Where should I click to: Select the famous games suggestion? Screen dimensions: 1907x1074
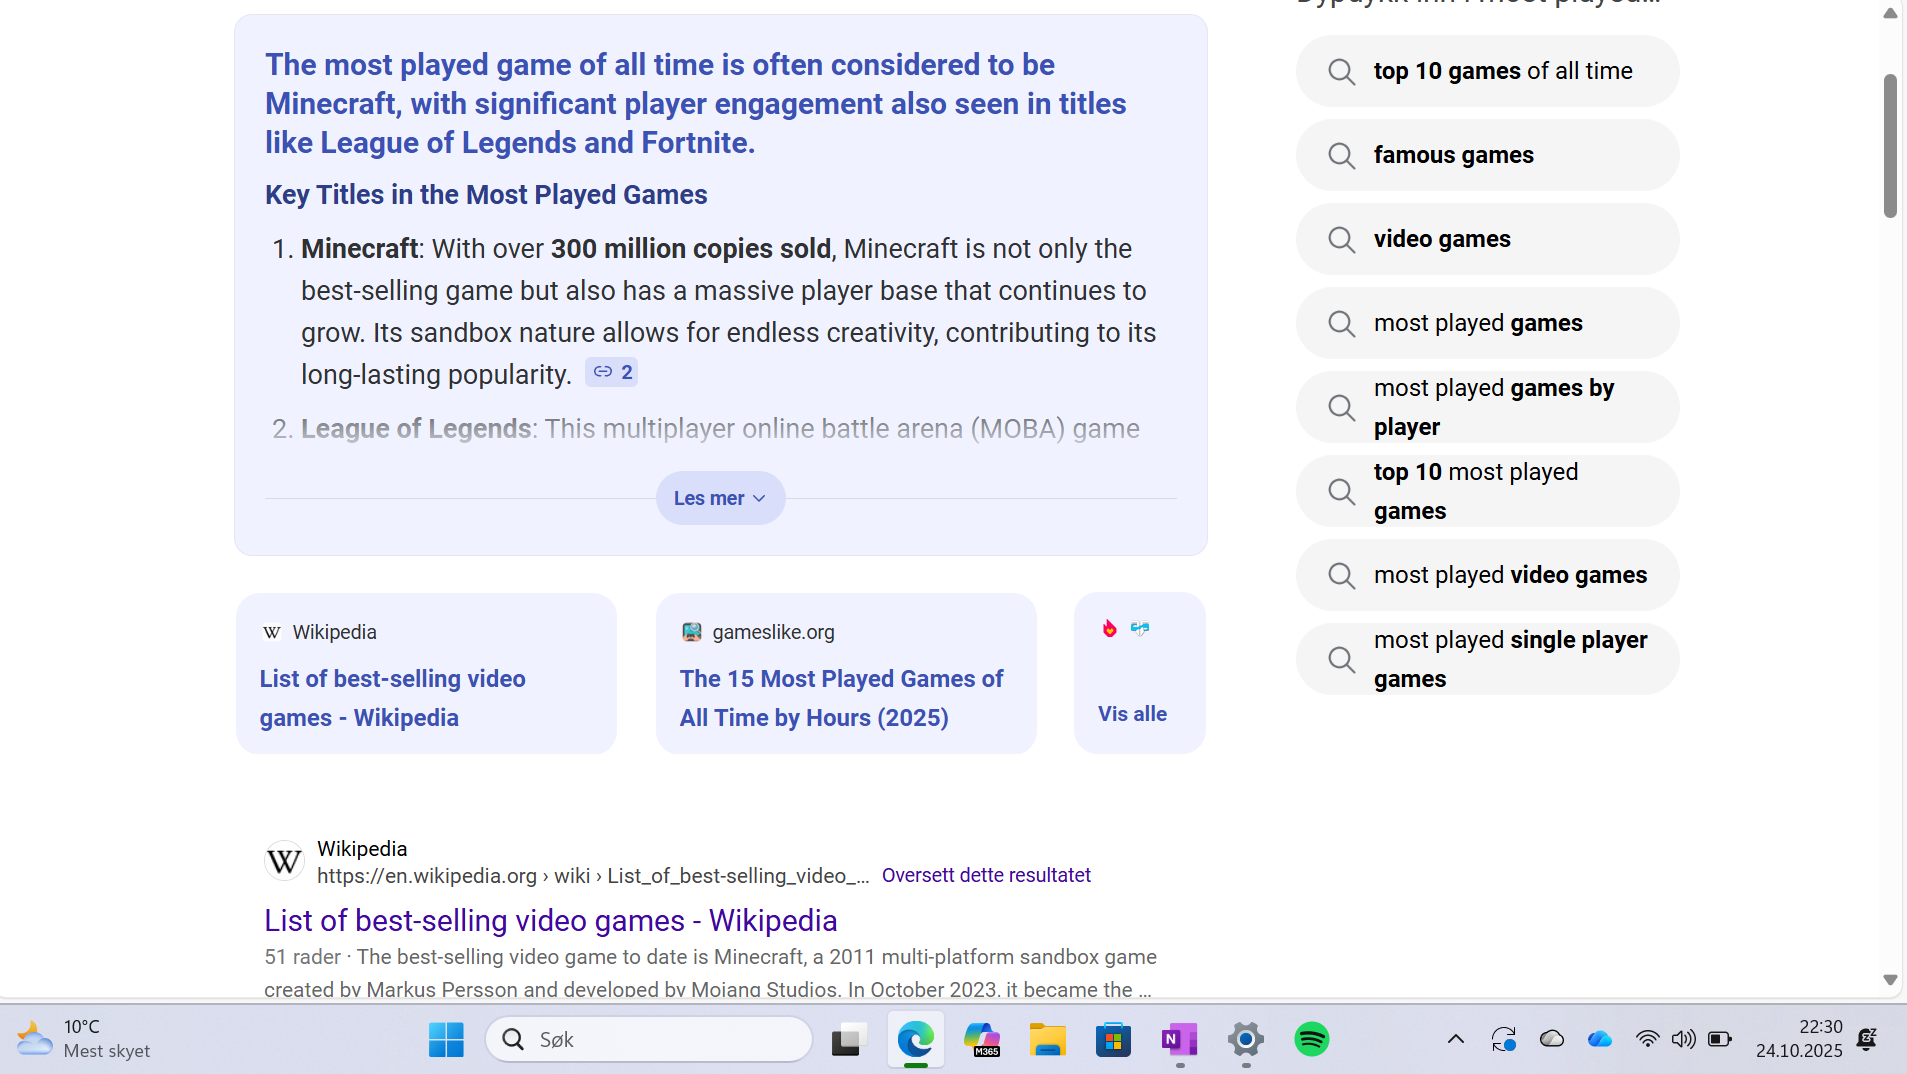point(1488,155)
